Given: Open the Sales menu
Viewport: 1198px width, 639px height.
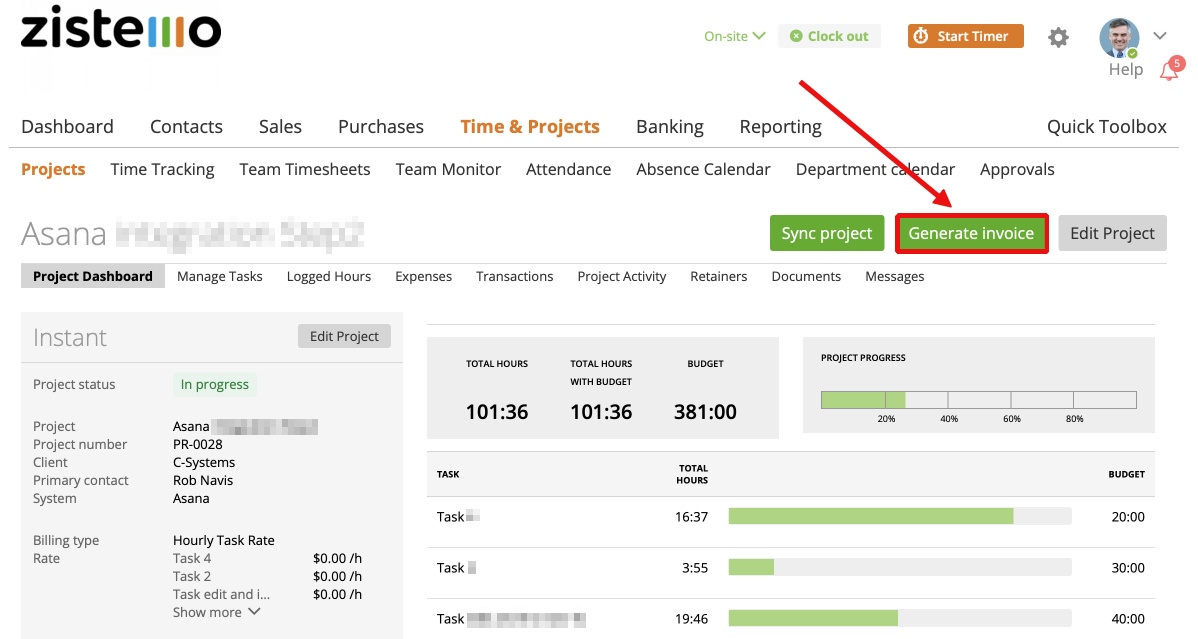Looking at the screenshot, I should click(280, 127).
